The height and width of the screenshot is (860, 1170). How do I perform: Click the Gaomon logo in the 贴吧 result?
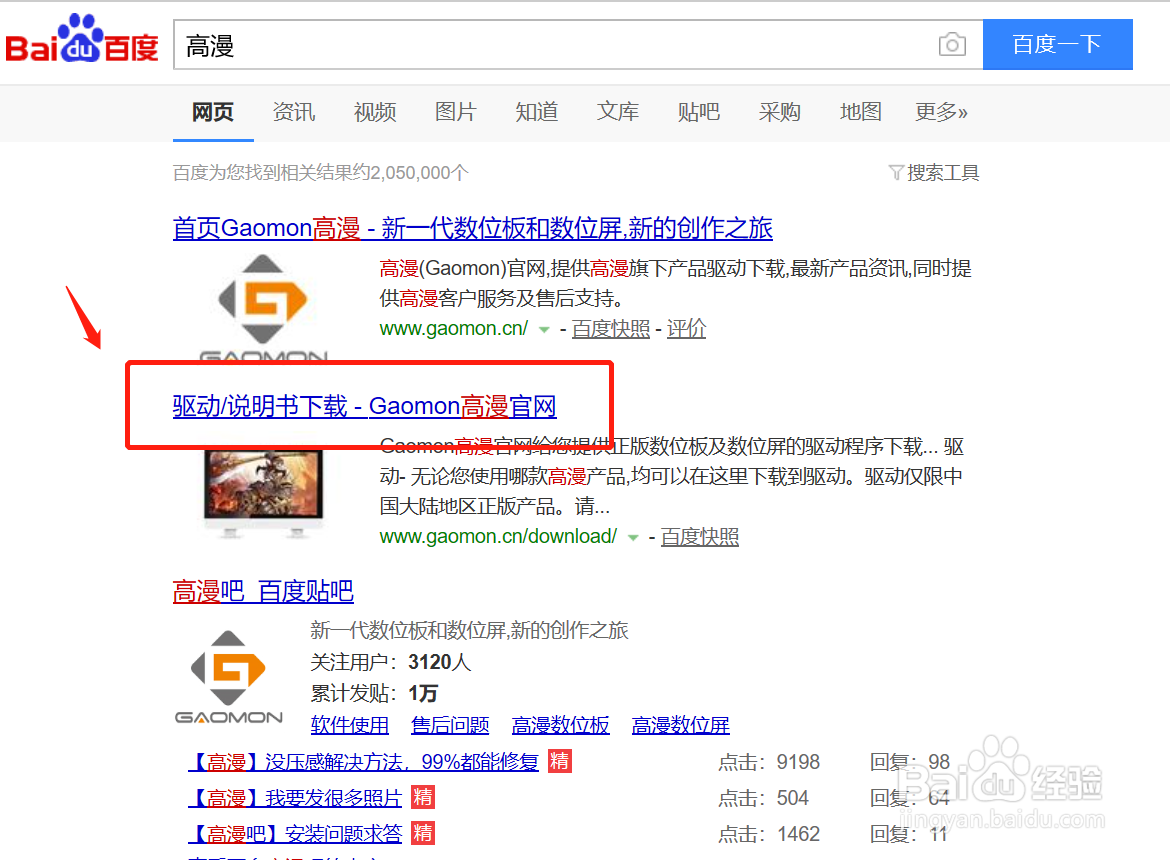[228, 677]
